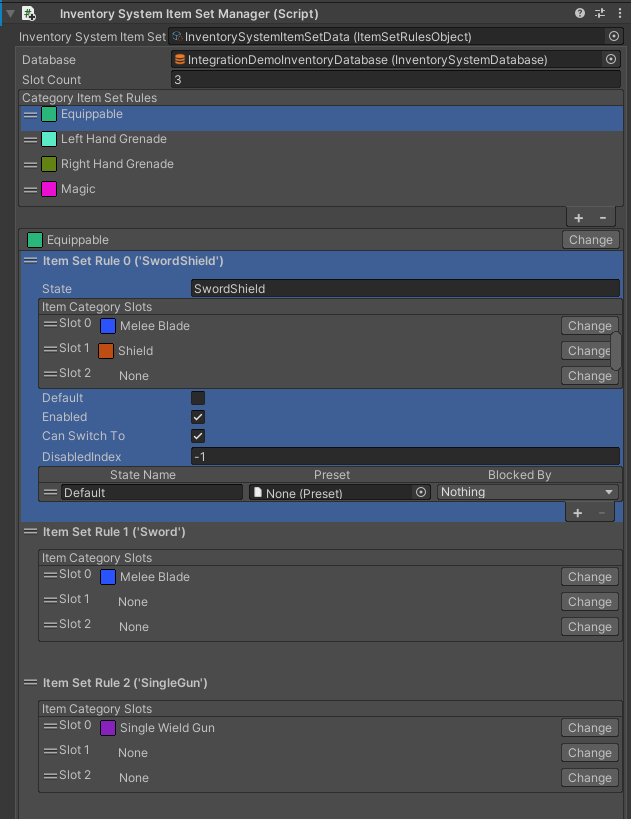The height and width of the screenshot is (819, 631).
Task: Enable the Default checkbox
Action: [197, 397]
